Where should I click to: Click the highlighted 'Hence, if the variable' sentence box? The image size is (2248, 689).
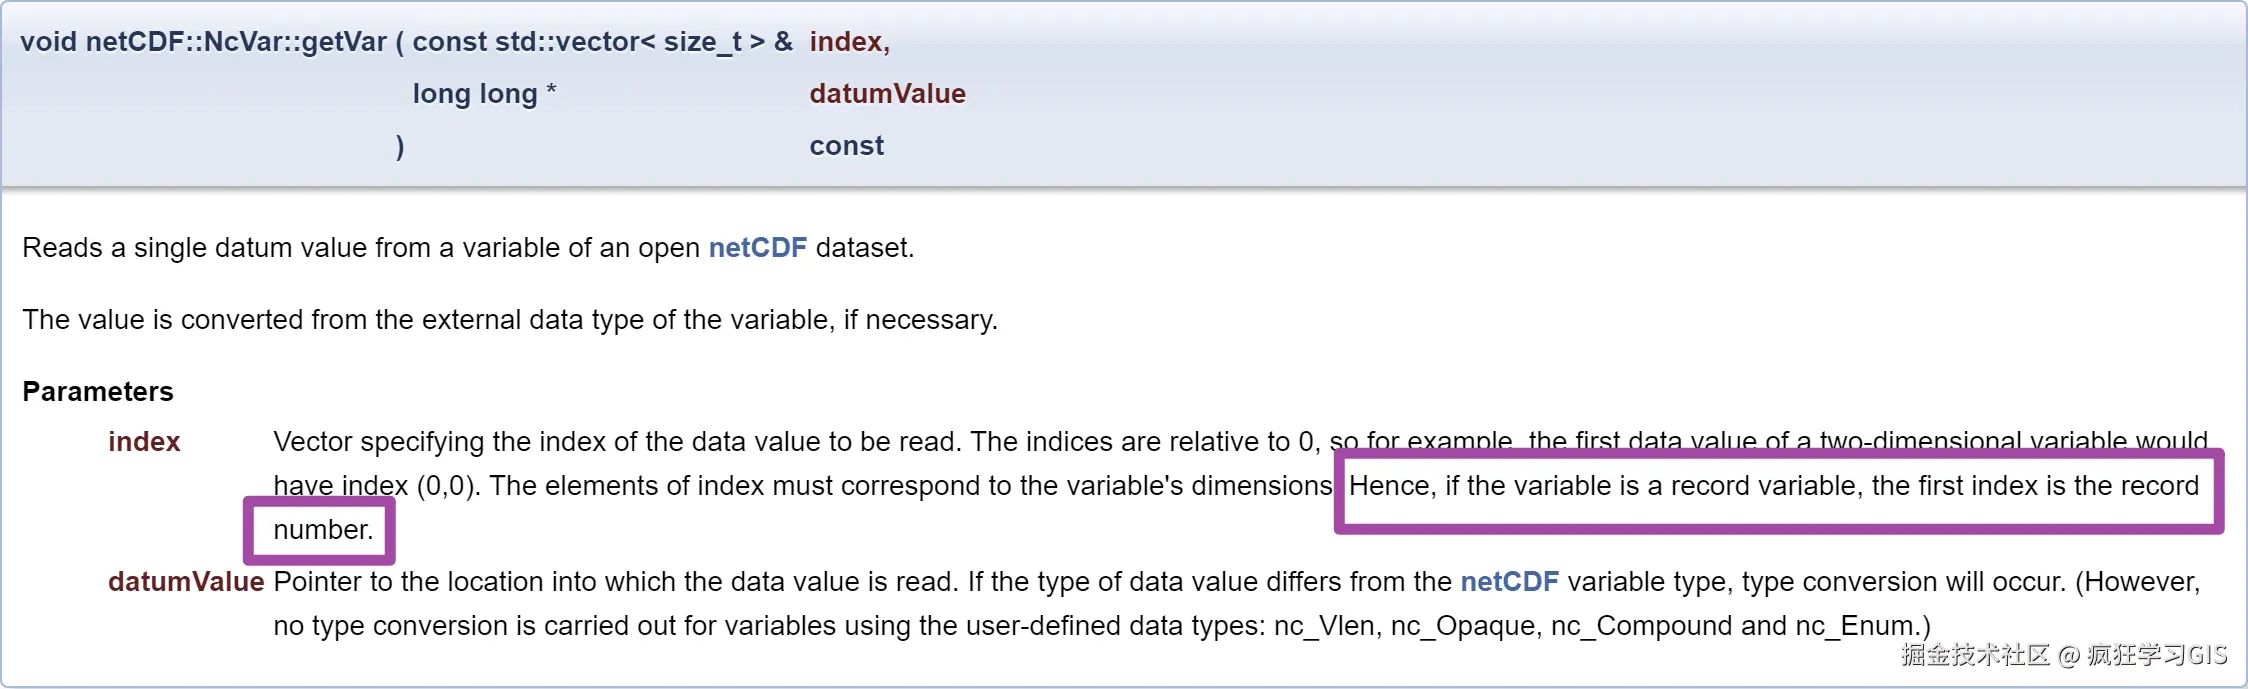(x=1774, y=487)
